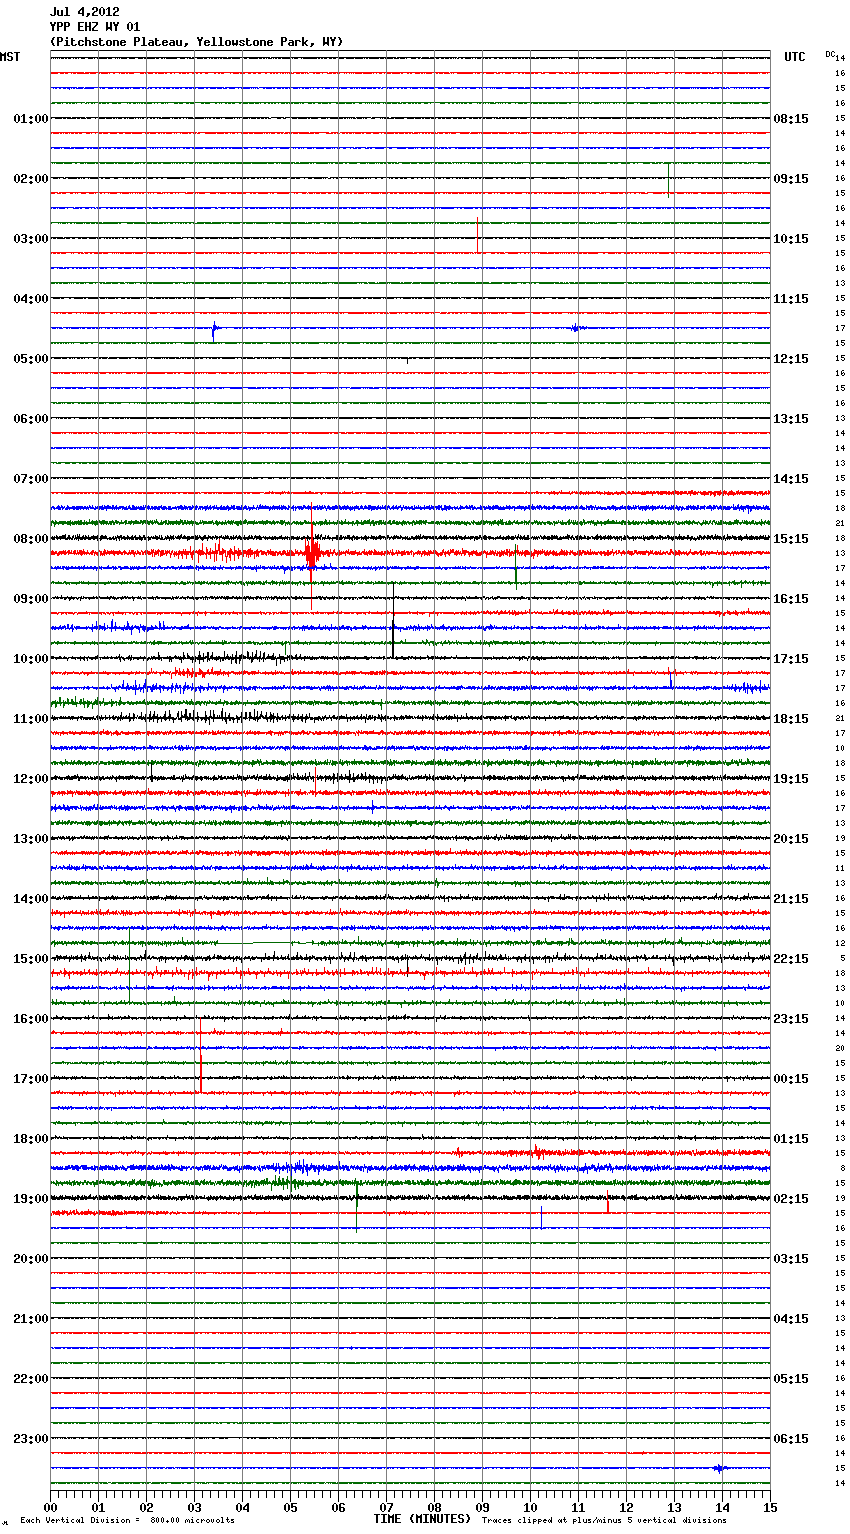
Task: Click 'Each Vertical Division = 800.00 microvolts' note
Action: (x=127, y=1520)
